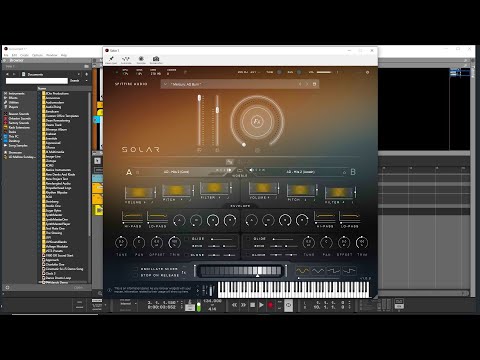The image size is (480, 360).
Task: Click the save preset icon in Solar
Action: coord(314,84)
